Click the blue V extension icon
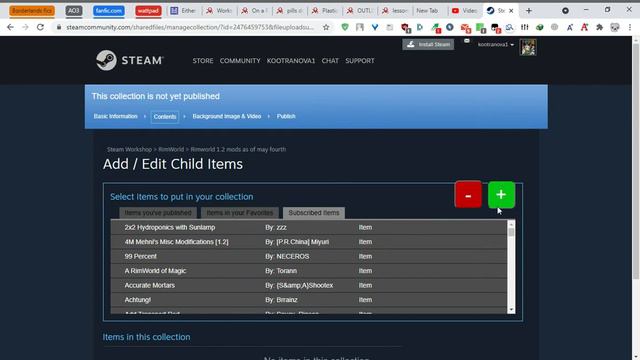 tap(375, 27)
